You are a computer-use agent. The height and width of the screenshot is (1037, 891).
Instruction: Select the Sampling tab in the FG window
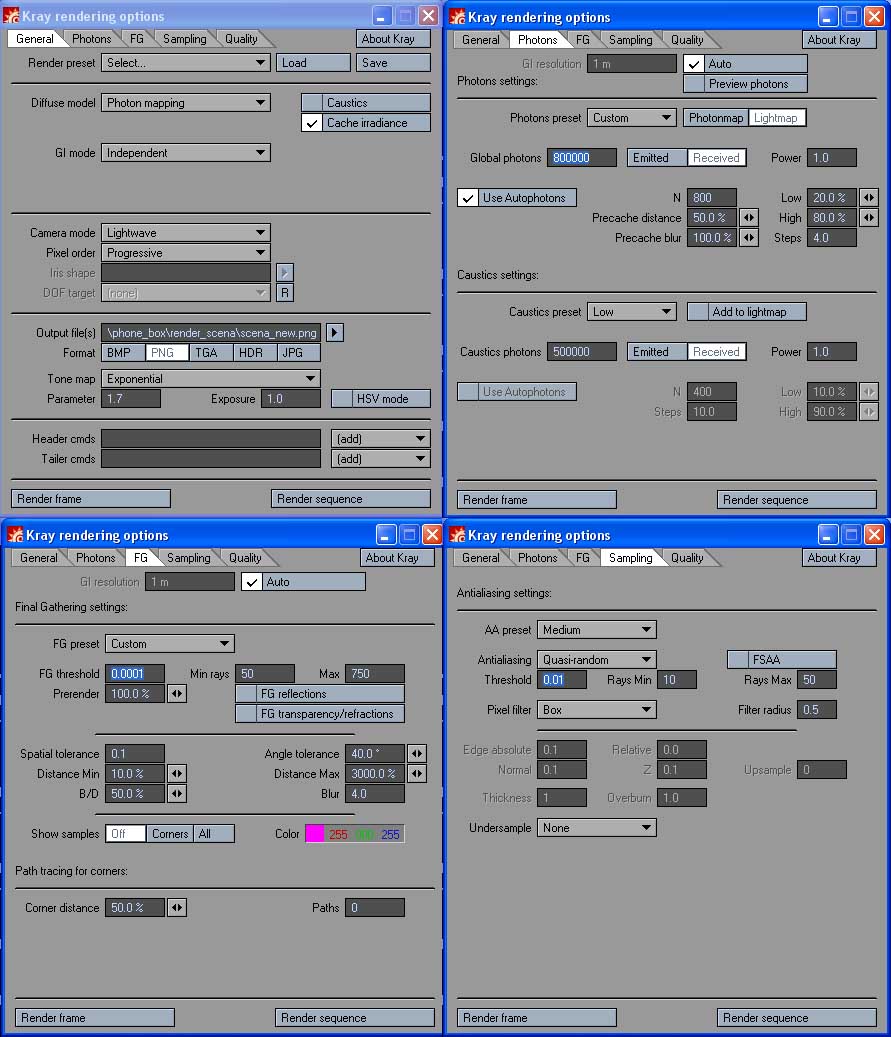click(188, 558)
